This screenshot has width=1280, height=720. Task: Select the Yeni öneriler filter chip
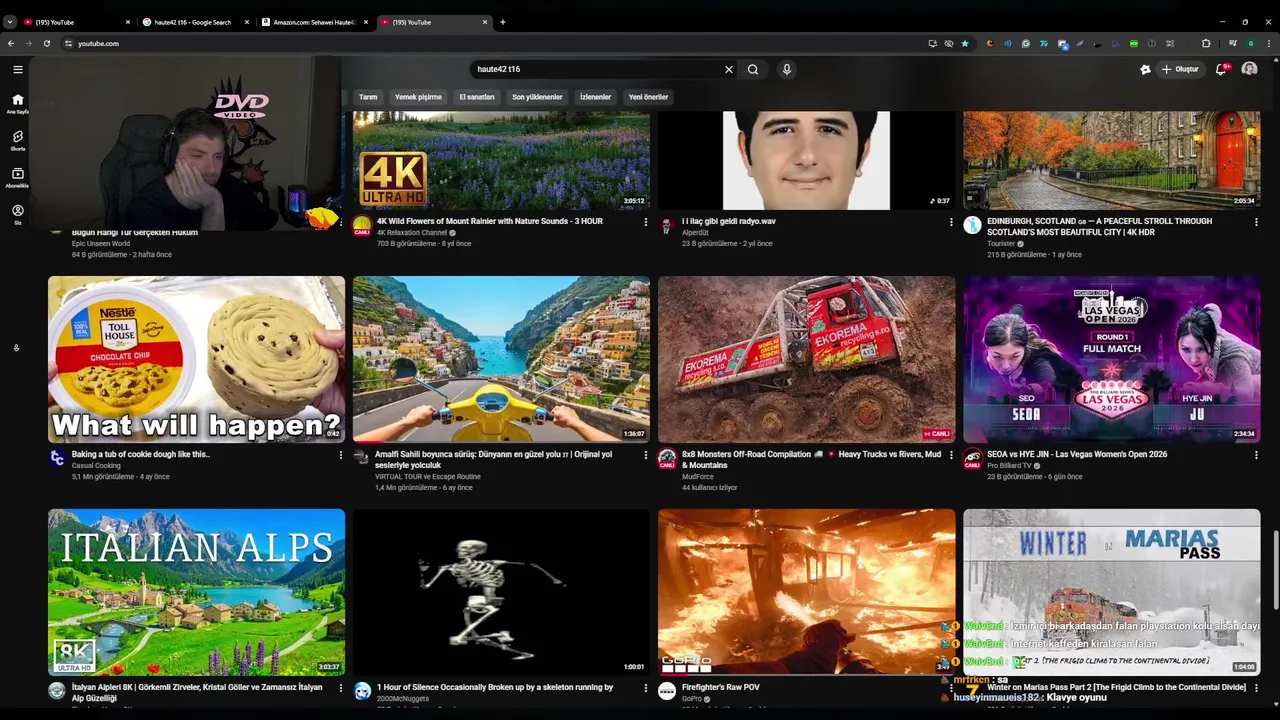tap(648, 97)
